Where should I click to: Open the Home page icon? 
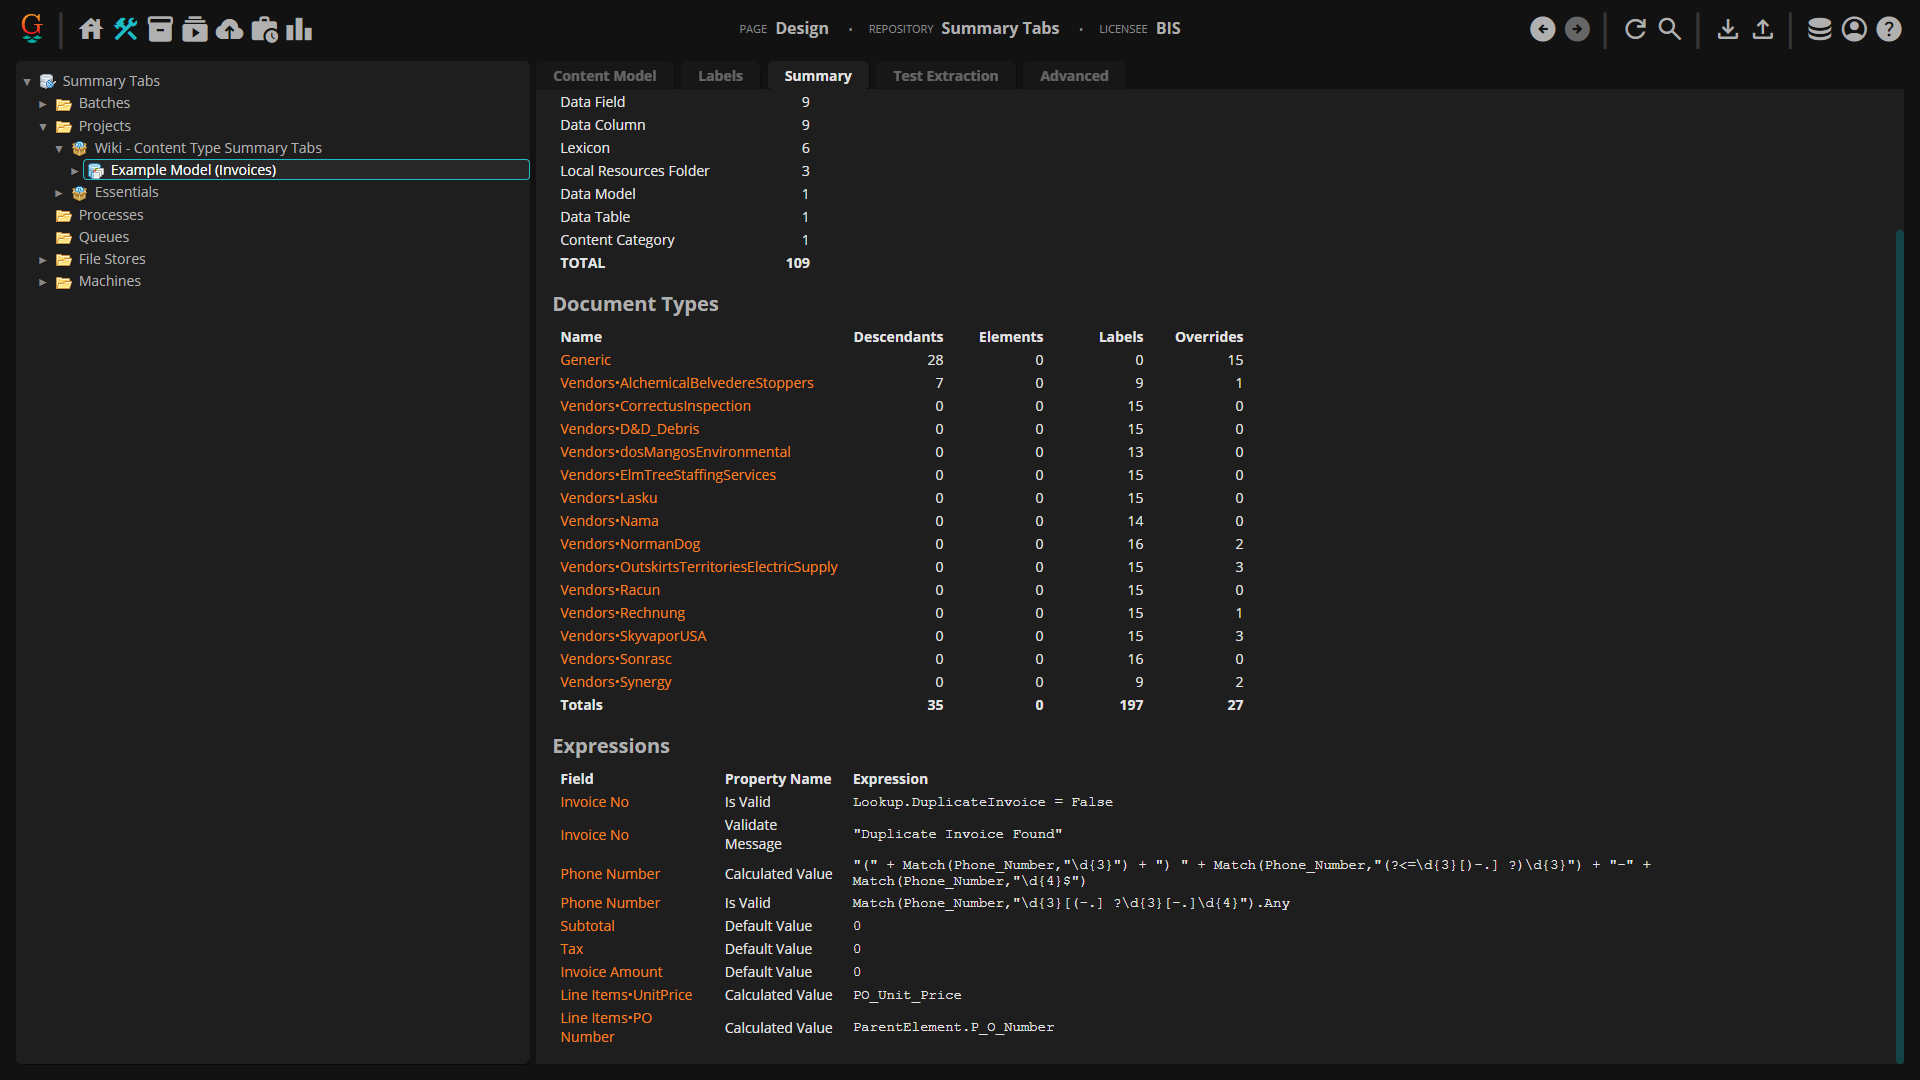(91, 29)
